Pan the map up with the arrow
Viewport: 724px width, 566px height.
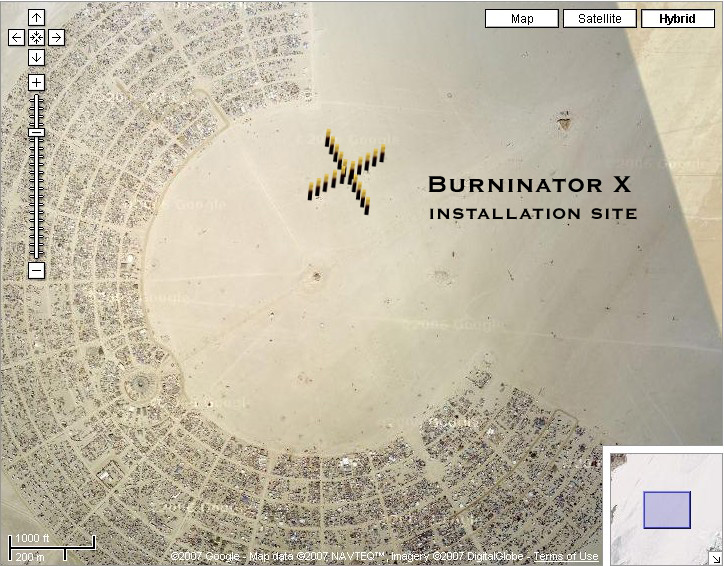pos(36,18)
